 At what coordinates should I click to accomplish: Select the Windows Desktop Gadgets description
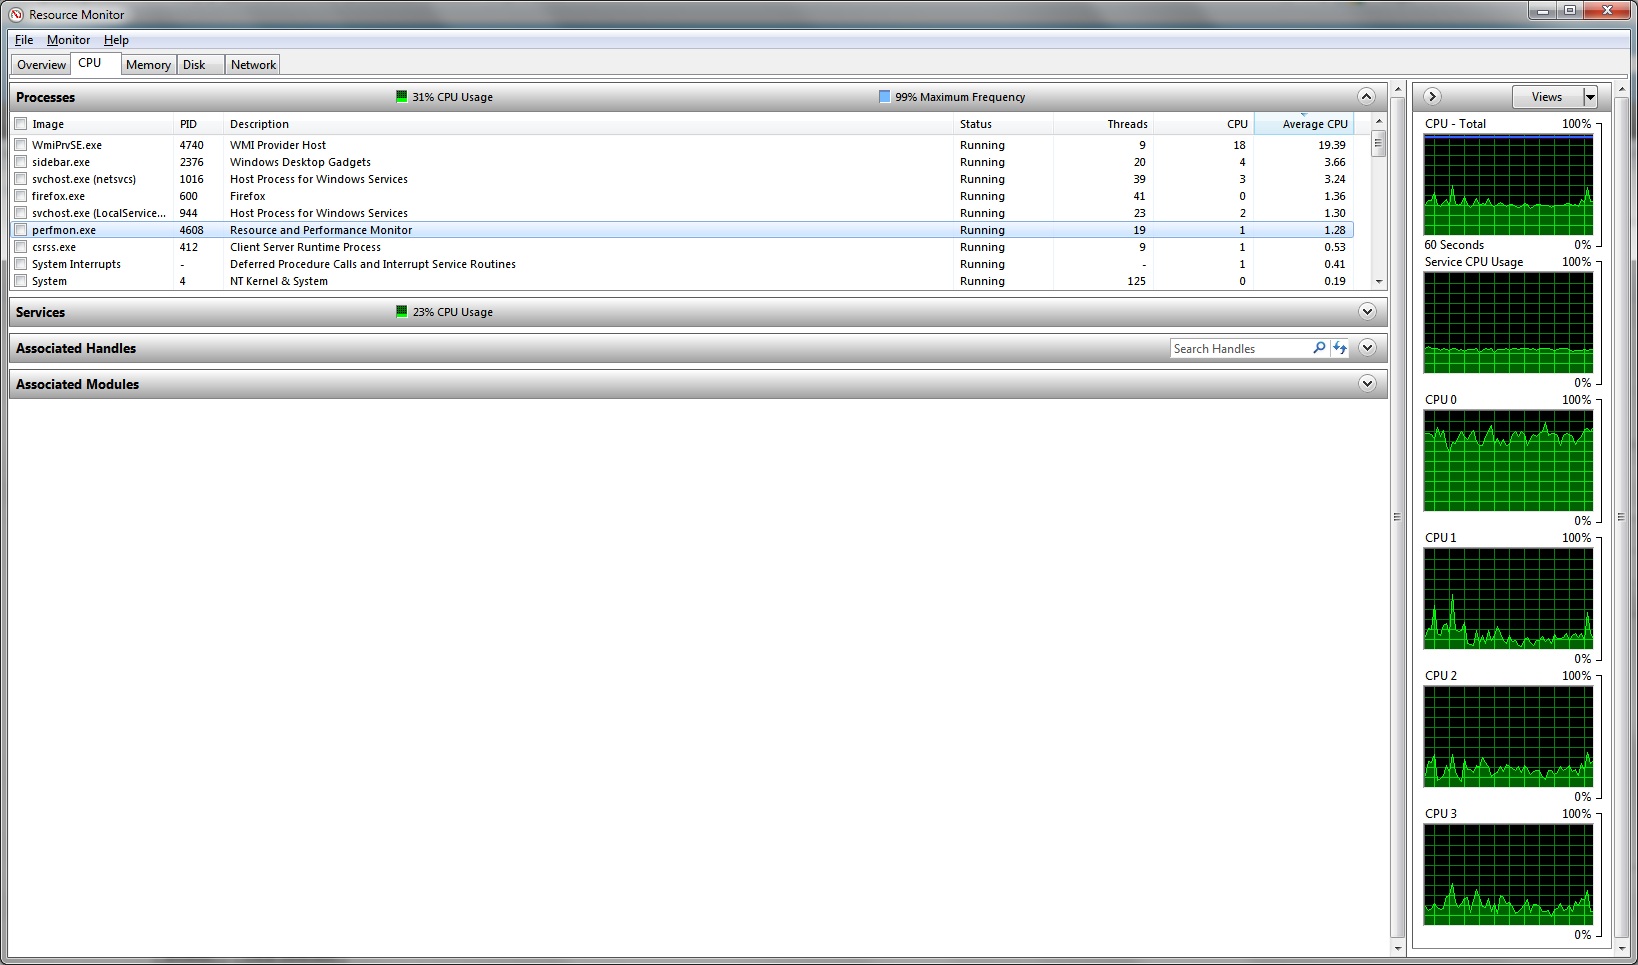pos(300,162)
